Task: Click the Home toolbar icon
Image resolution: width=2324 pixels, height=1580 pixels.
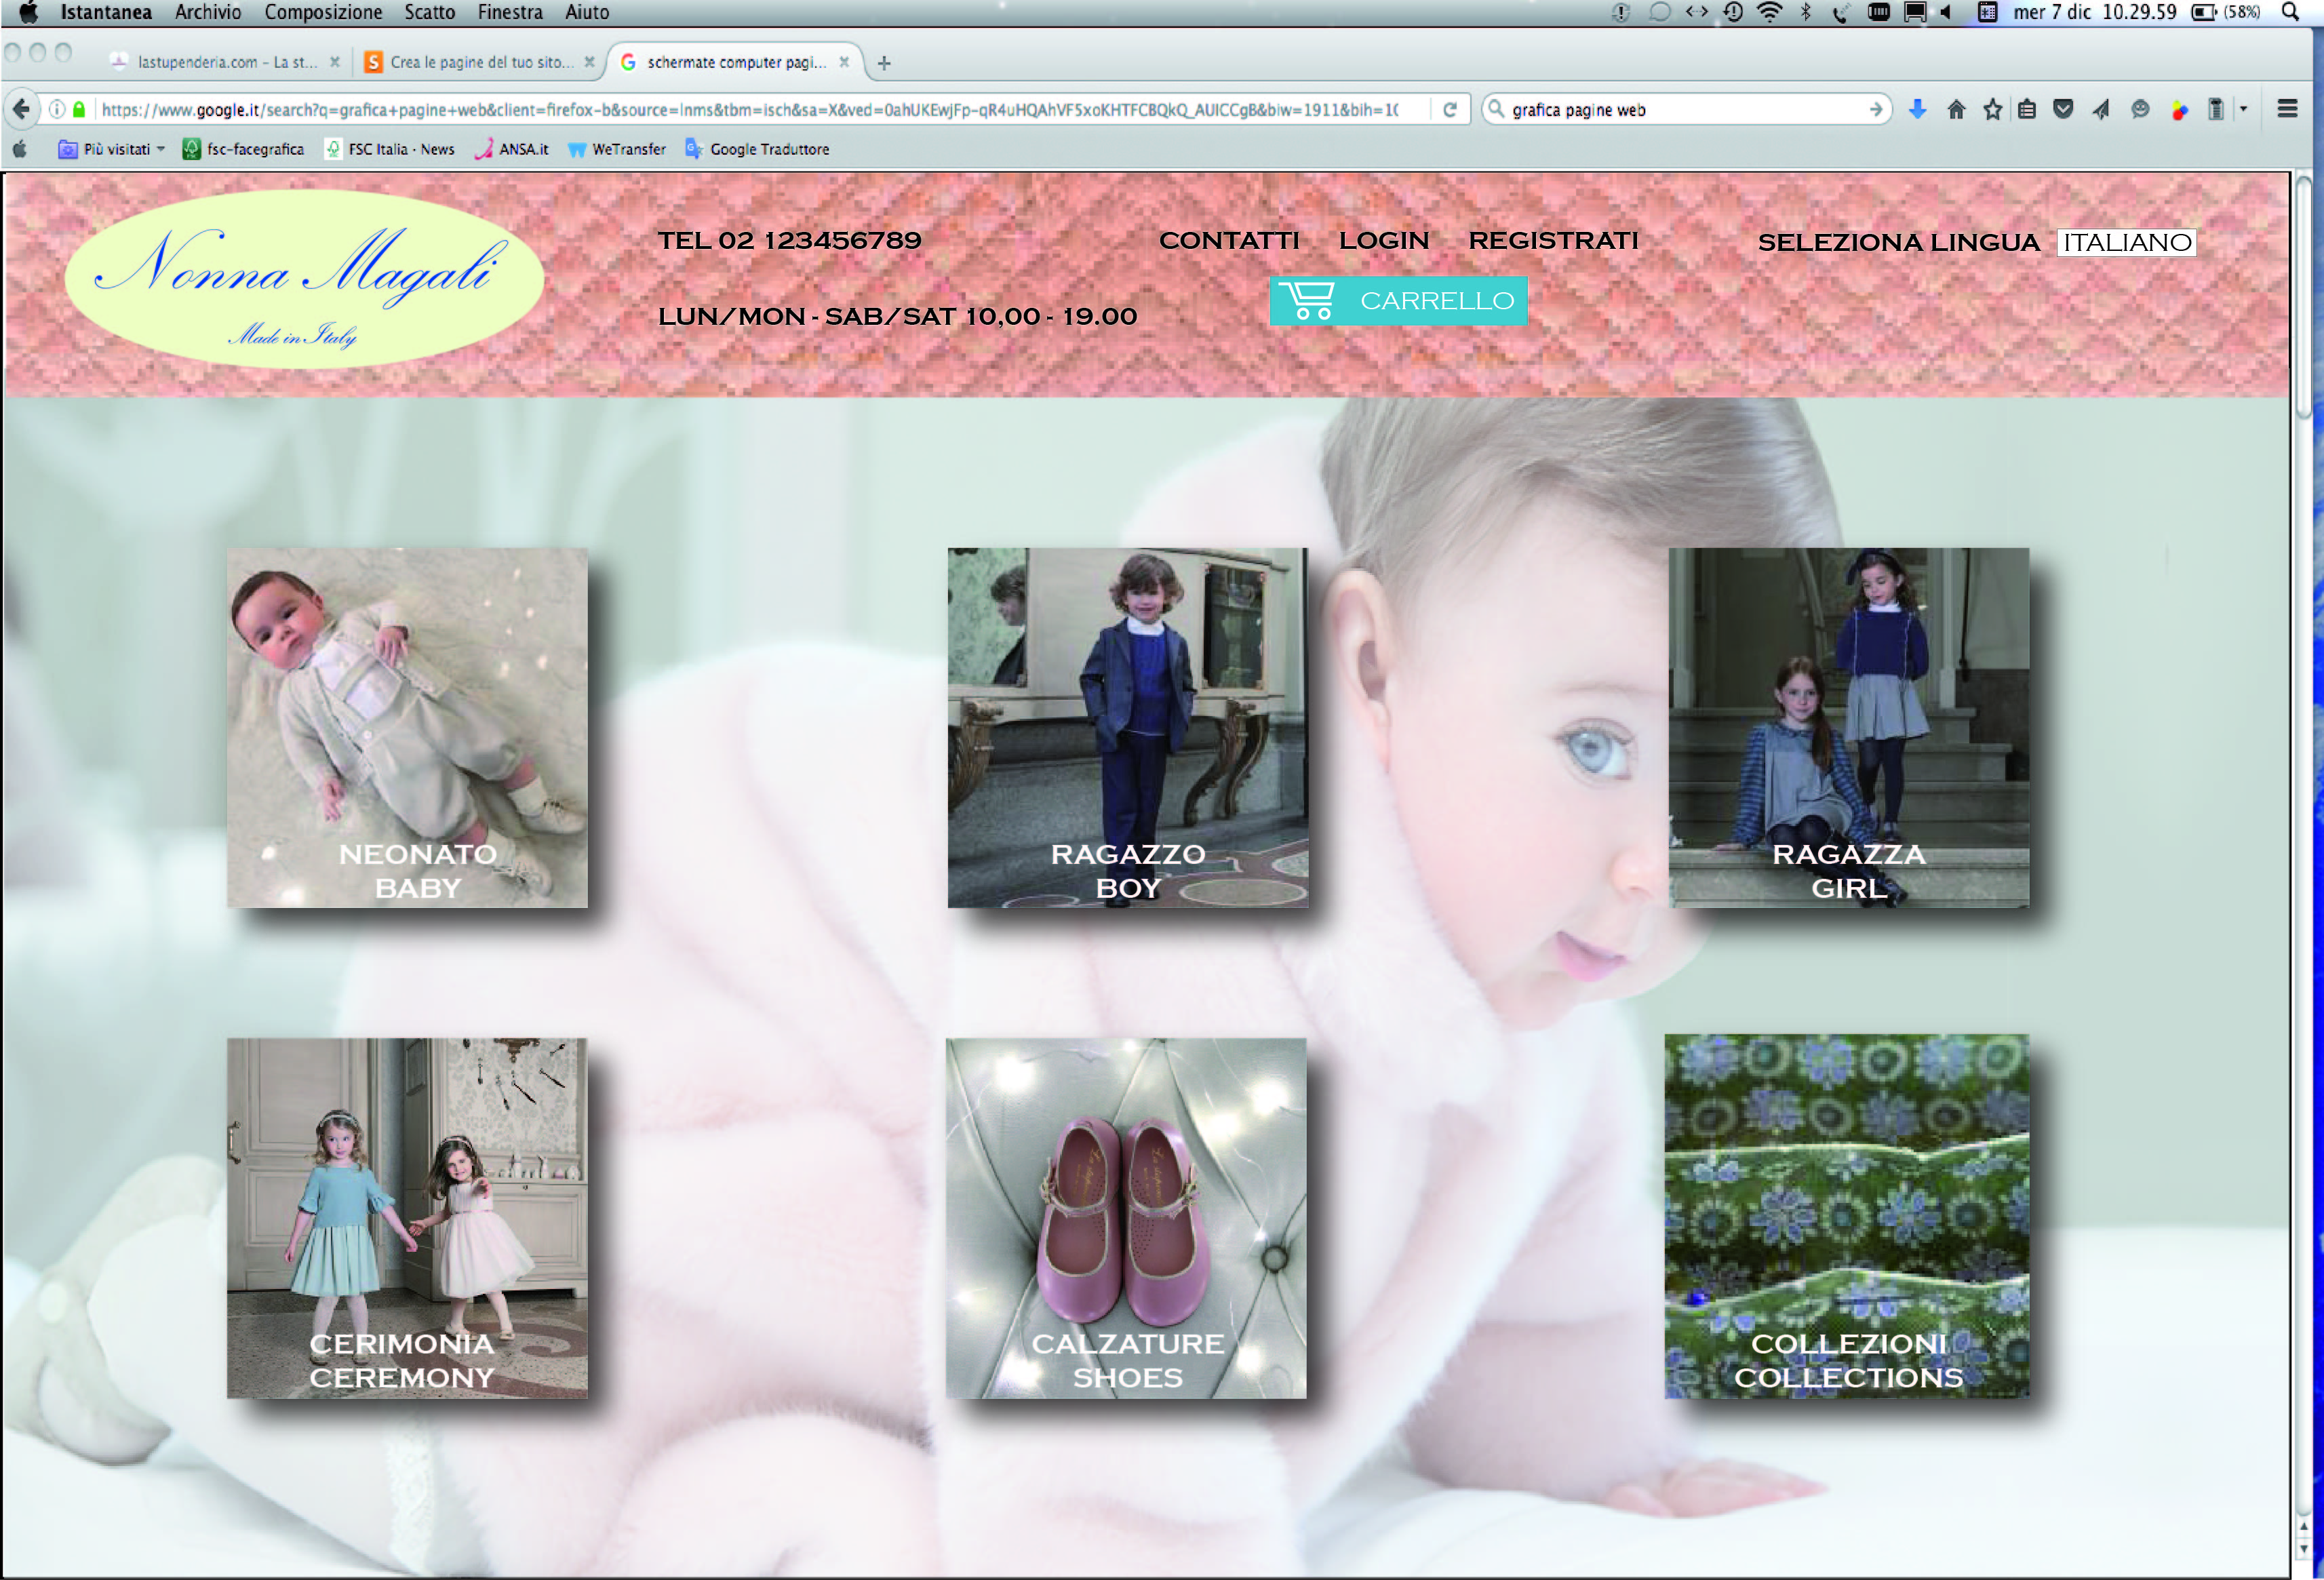Action: pyautogui.click(x=1956, y=109)
